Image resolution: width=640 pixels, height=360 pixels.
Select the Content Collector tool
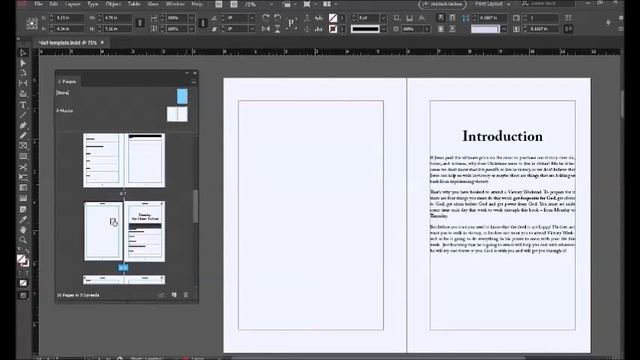tap(23, 94)
